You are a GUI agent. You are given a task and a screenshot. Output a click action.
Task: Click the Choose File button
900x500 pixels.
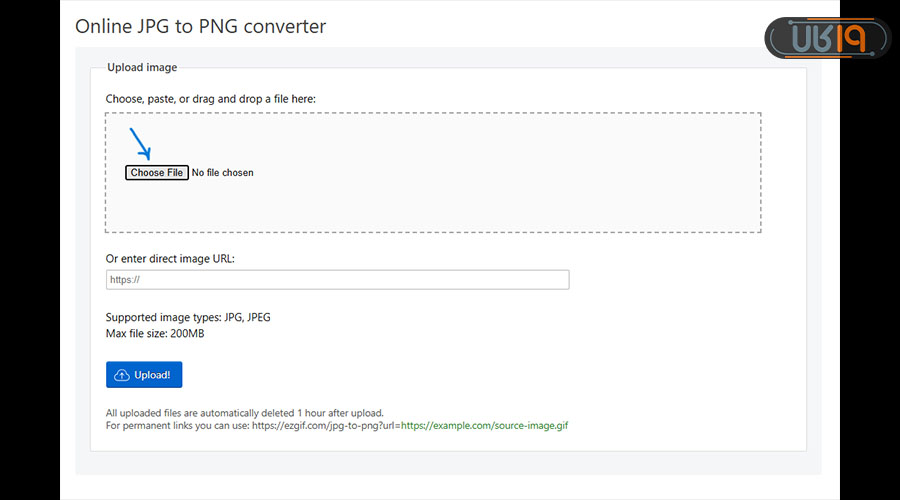[157, 173]
